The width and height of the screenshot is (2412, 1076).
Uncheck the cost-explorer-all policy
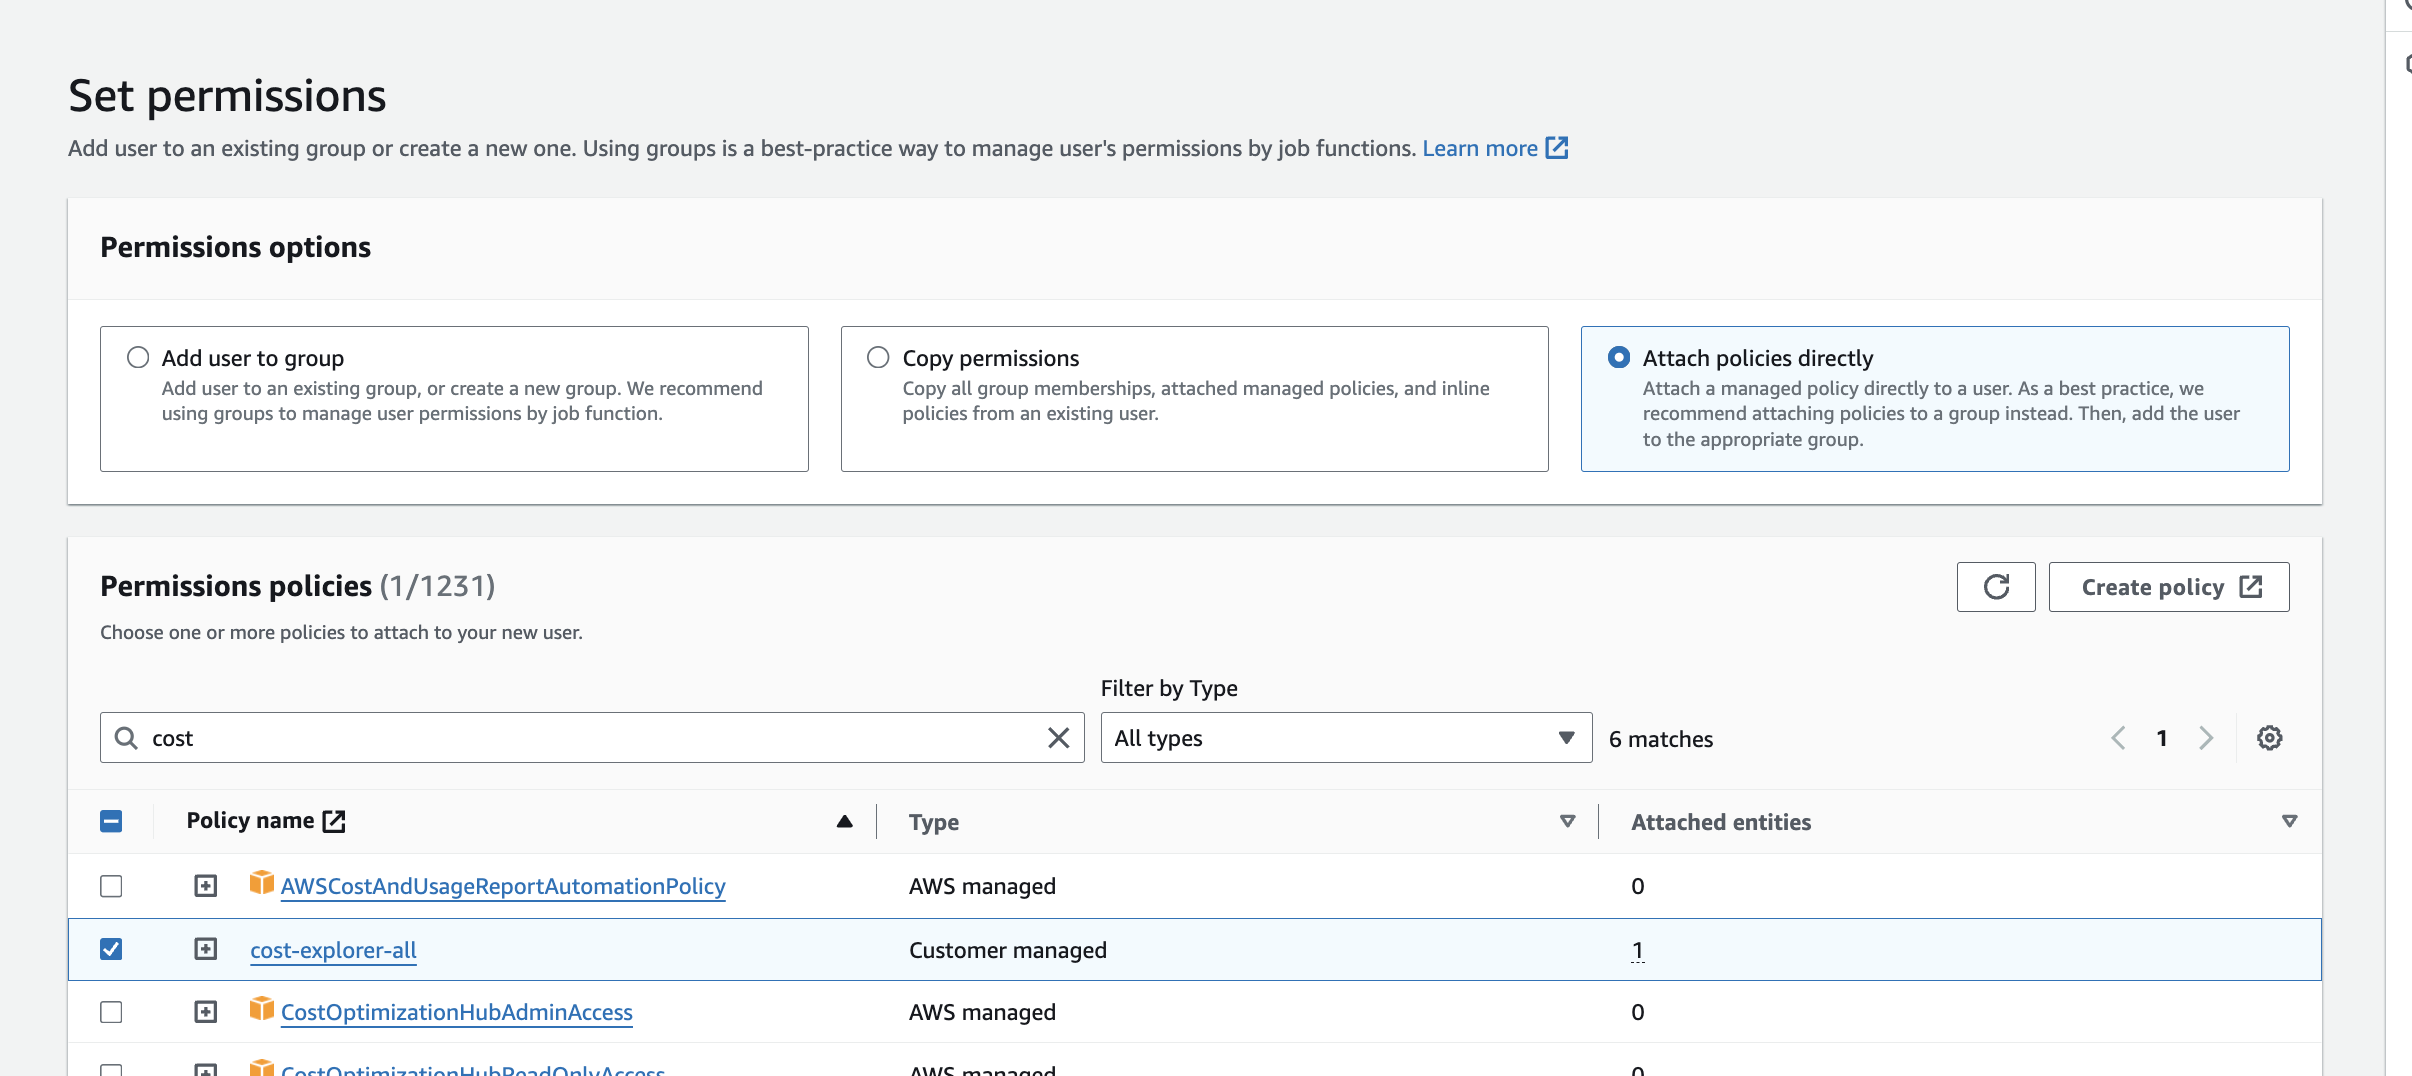[x=111, y=949]
